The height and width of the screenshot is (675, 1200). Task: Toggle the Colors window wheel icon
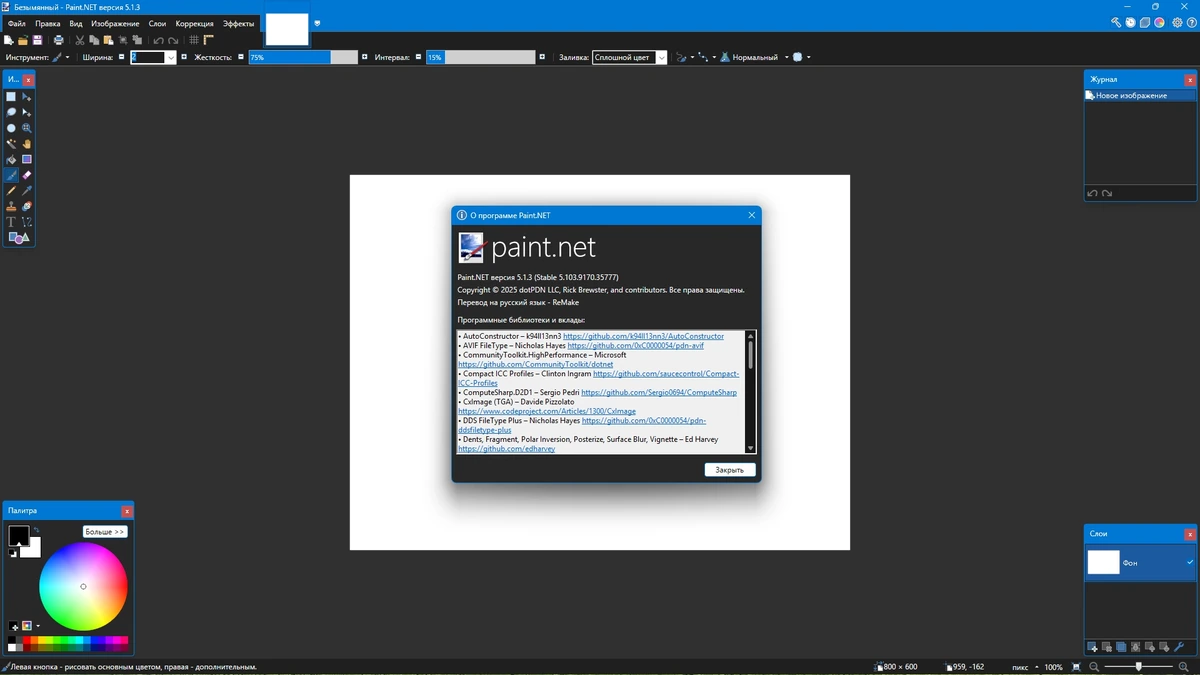tap(1159, 22)
